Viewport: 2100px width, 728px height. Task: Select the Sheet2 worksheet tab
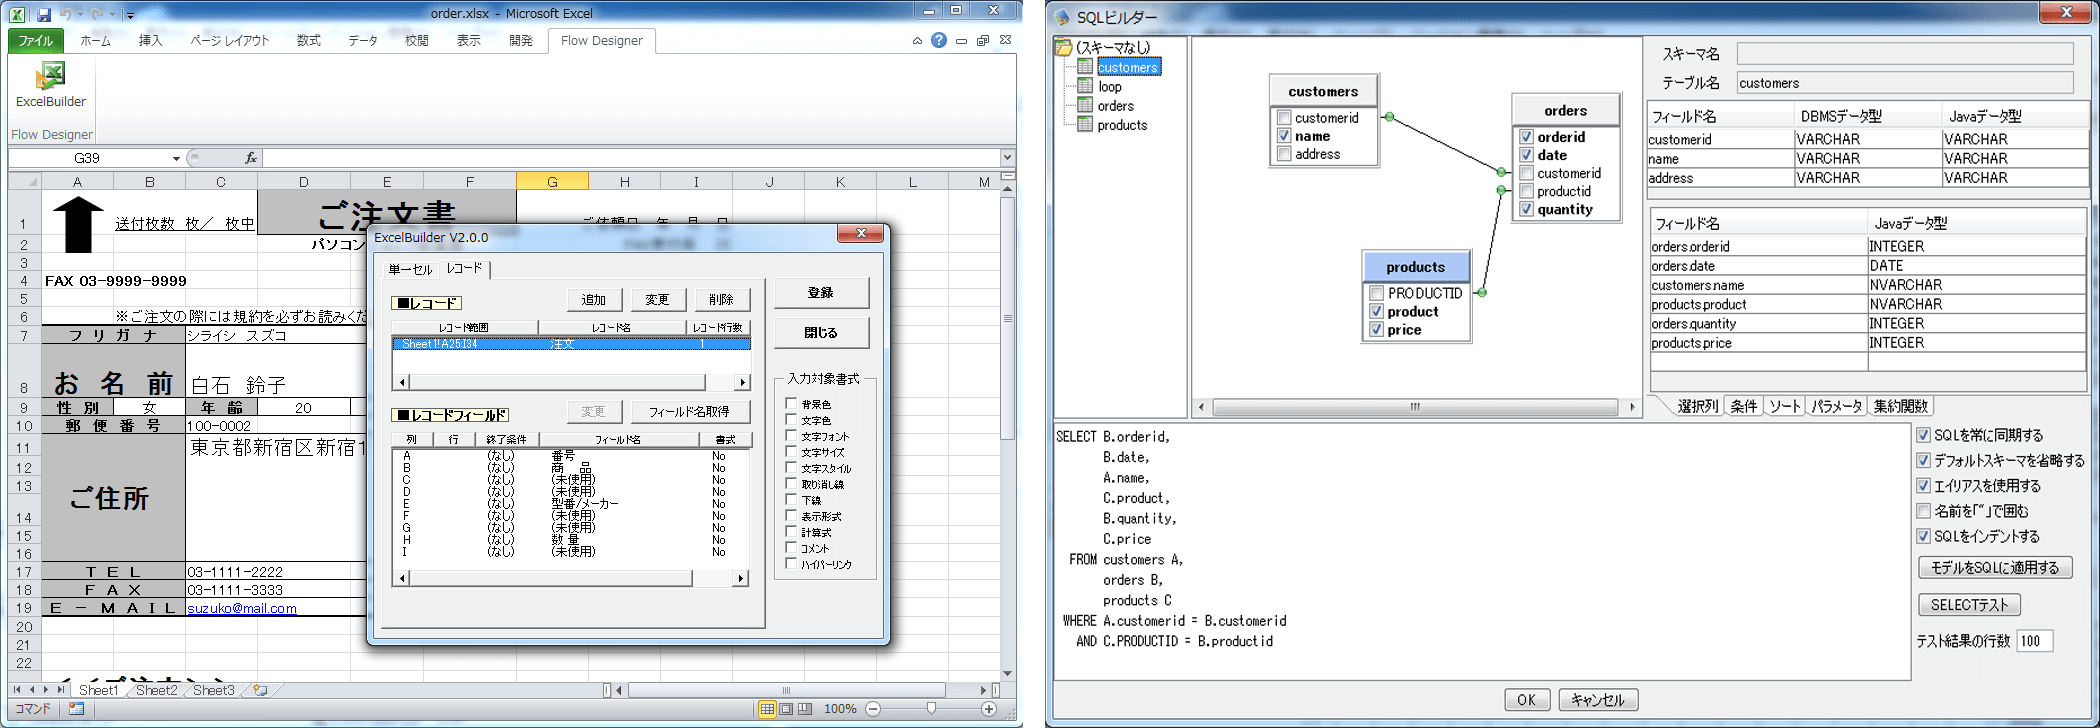tap(156, 690)
